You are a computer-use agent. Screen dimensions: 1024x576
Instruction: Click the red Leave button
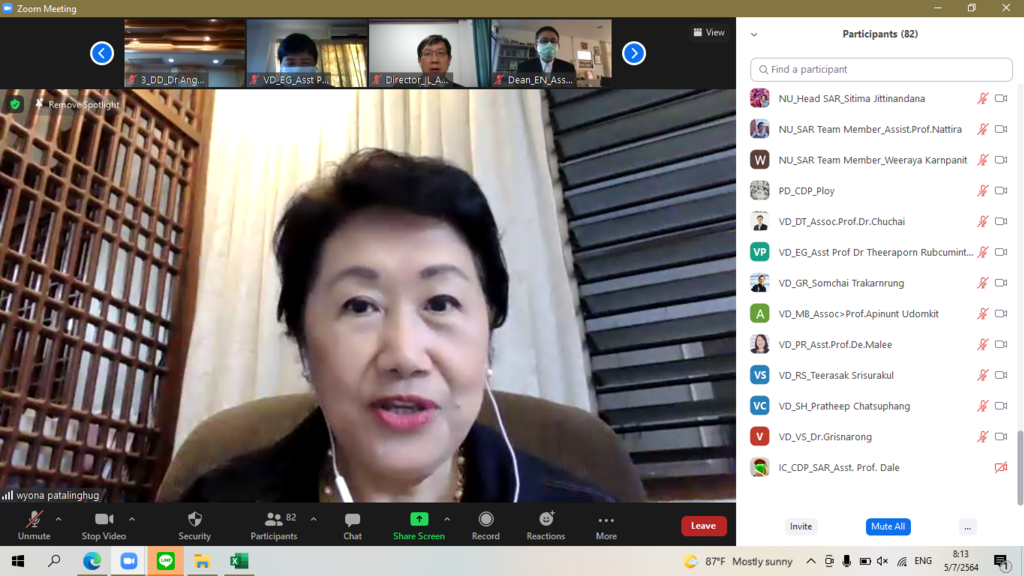point(703,526)
